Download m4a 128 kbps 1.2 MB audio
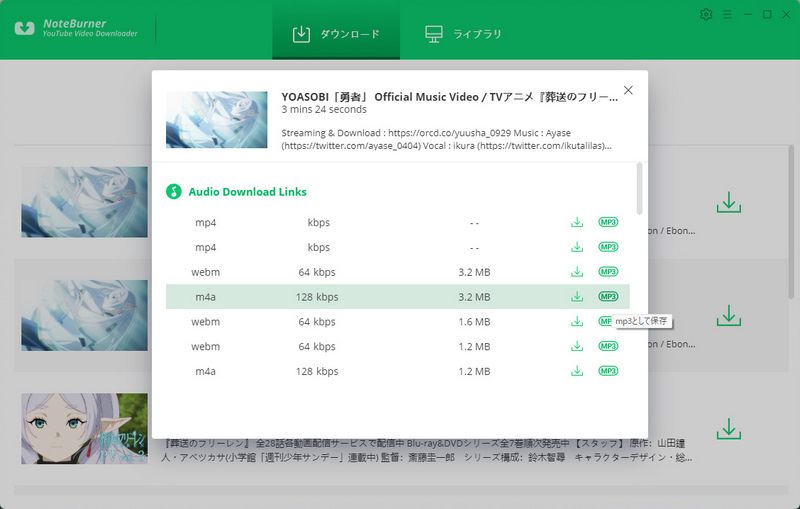Image resolution: width=800 pixels, height=509 pixels. (x=577, y=371)
